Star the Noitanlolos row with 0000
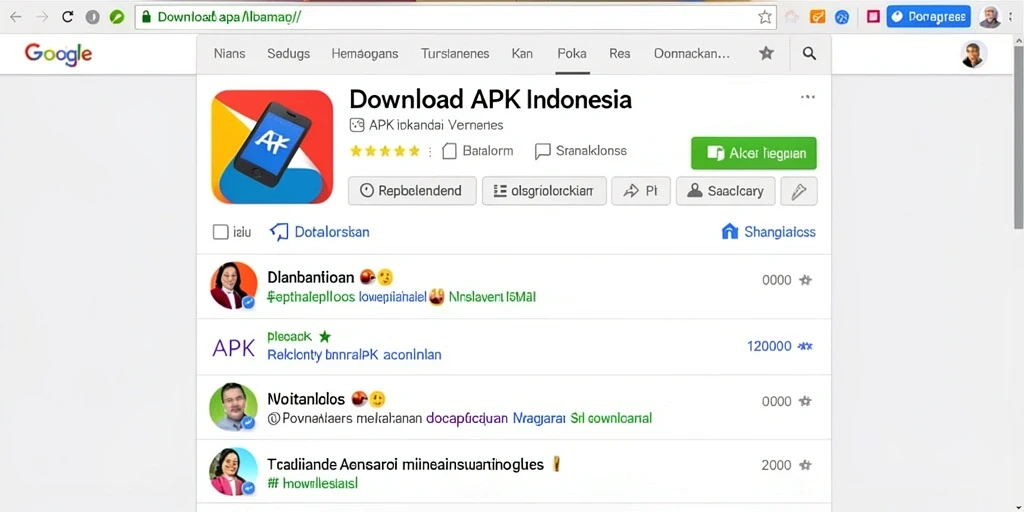 pos(806,401)
